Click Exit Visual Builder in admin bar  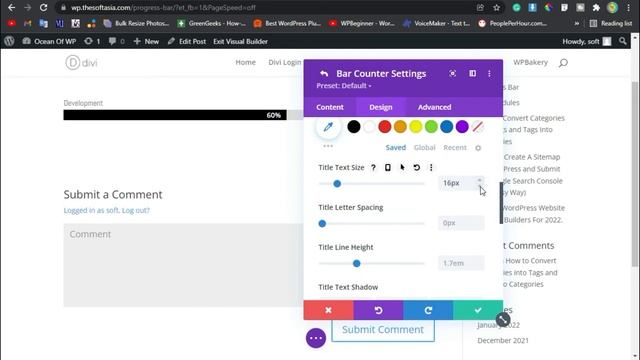click(x=240, y=41)
